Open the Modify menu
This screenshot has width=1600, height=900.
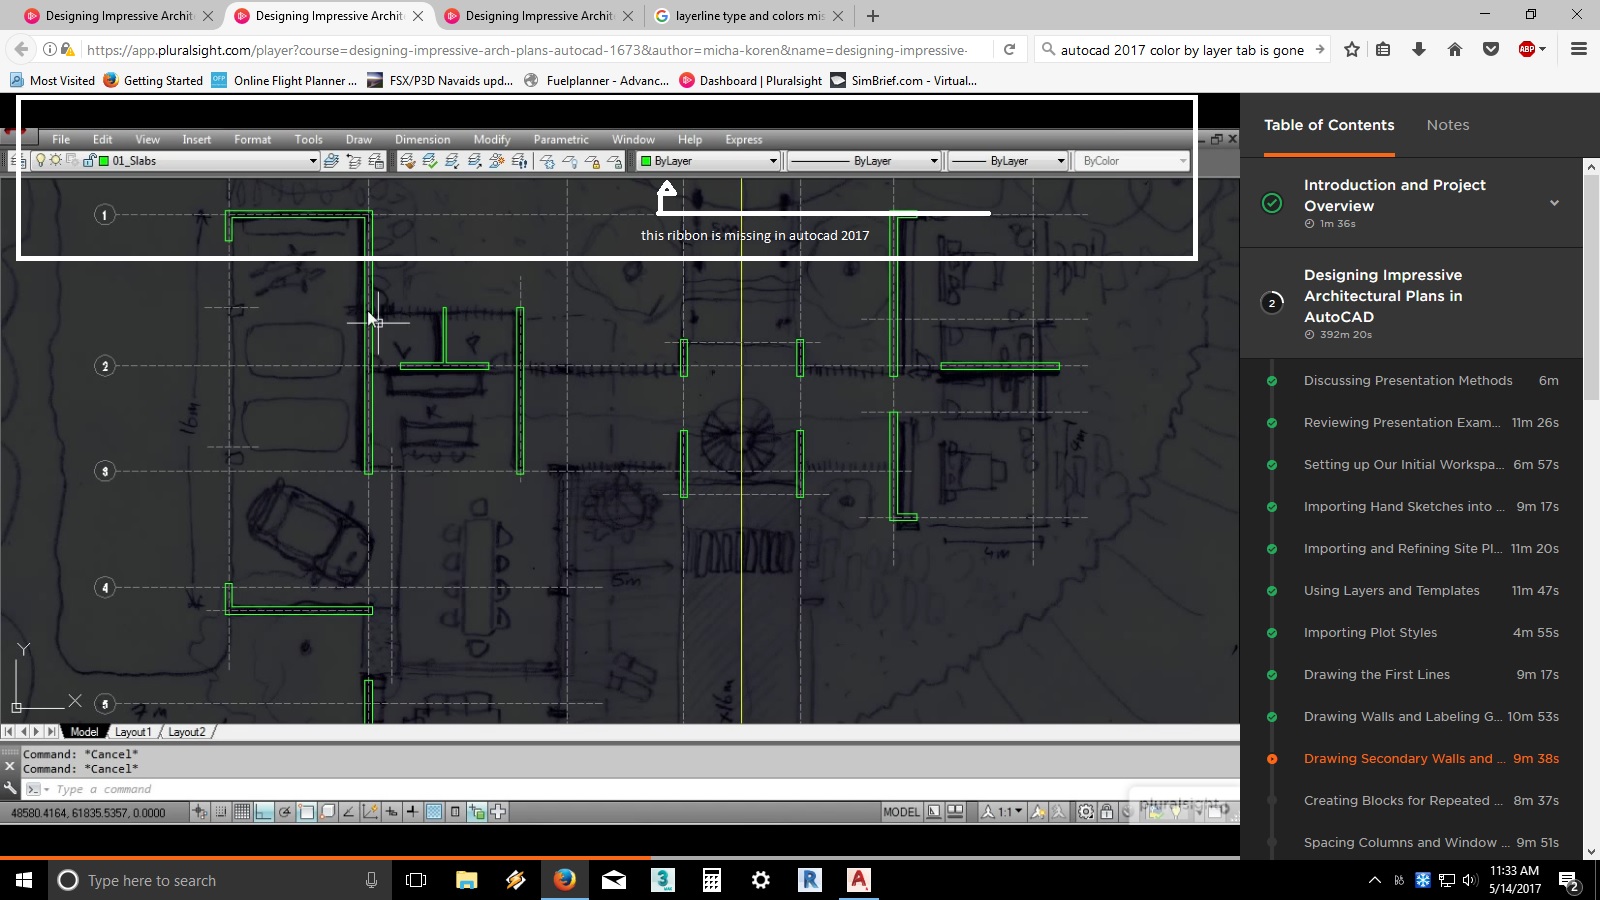(x=491, y=139)
